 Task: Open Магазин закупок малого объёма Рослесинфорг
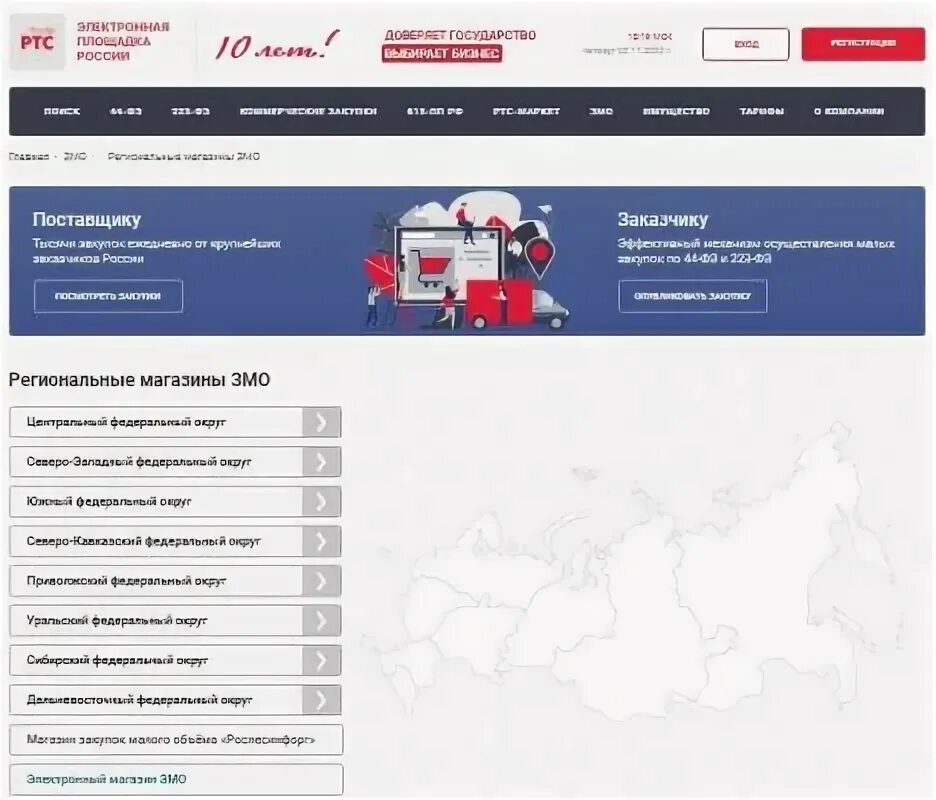tap(176, 740)
